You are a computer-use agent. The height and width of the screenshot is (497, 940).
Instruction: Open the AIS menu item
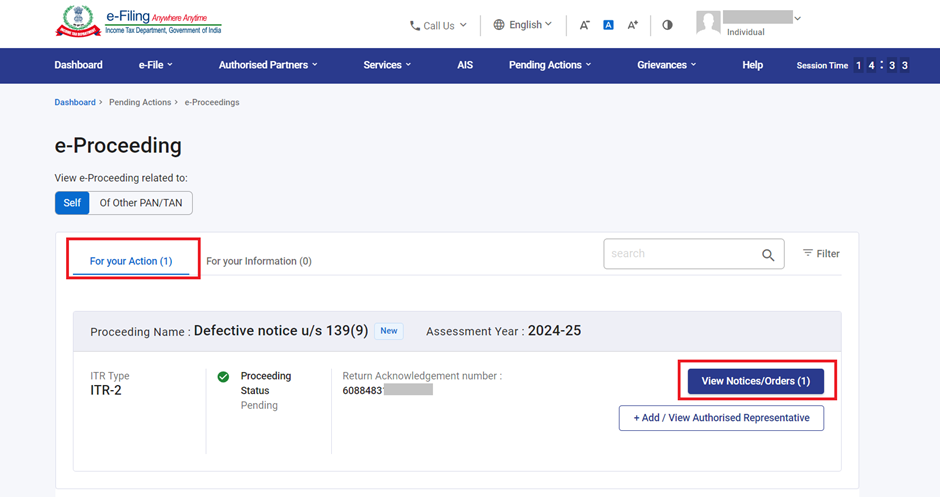pos(465,65)
